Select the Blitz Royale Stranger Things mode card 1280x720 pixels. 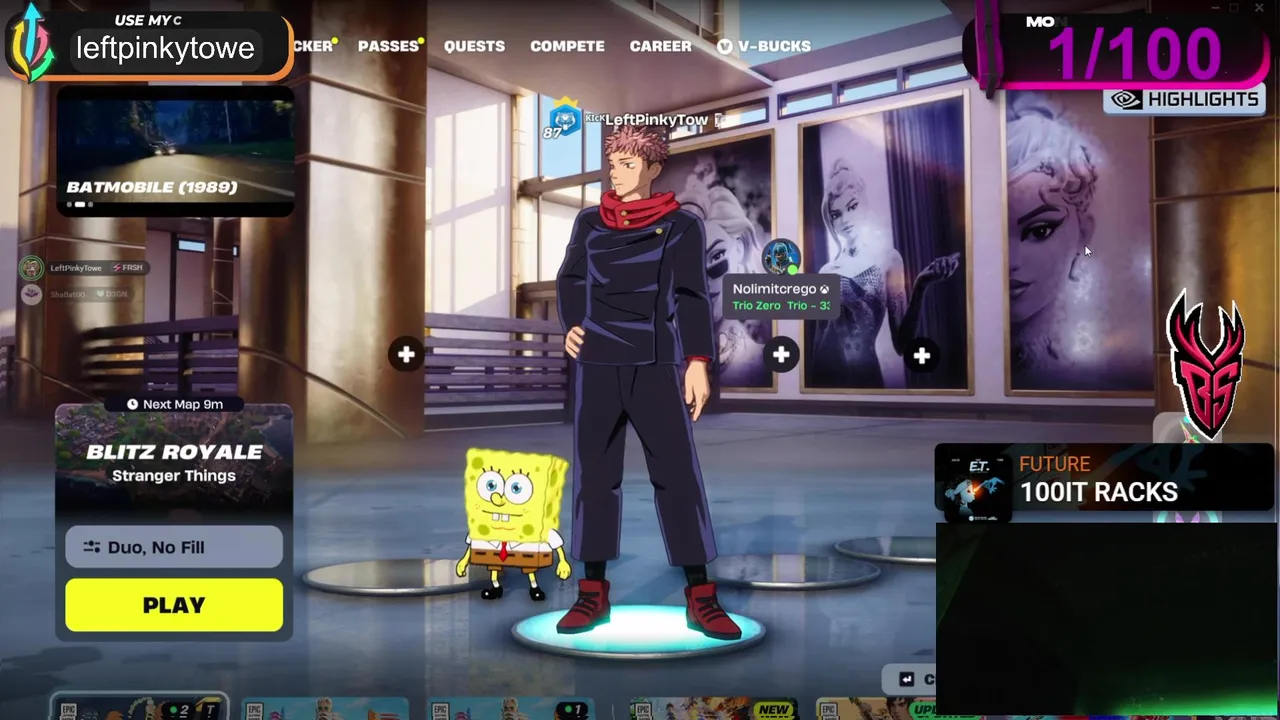click(174, 465)
